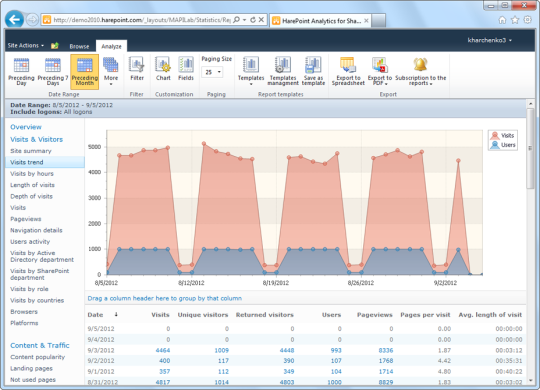Refresh the page
540x390 pixels.
point(253,20)
